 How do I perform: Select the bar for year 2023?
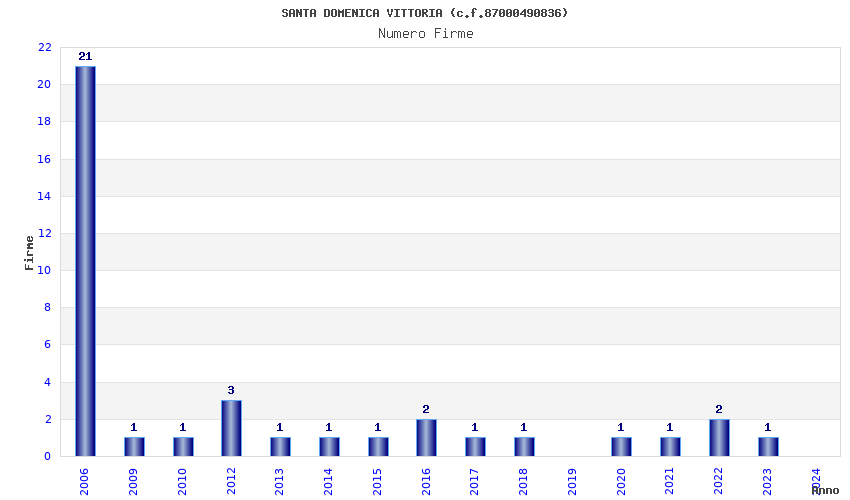coord(768,447)
